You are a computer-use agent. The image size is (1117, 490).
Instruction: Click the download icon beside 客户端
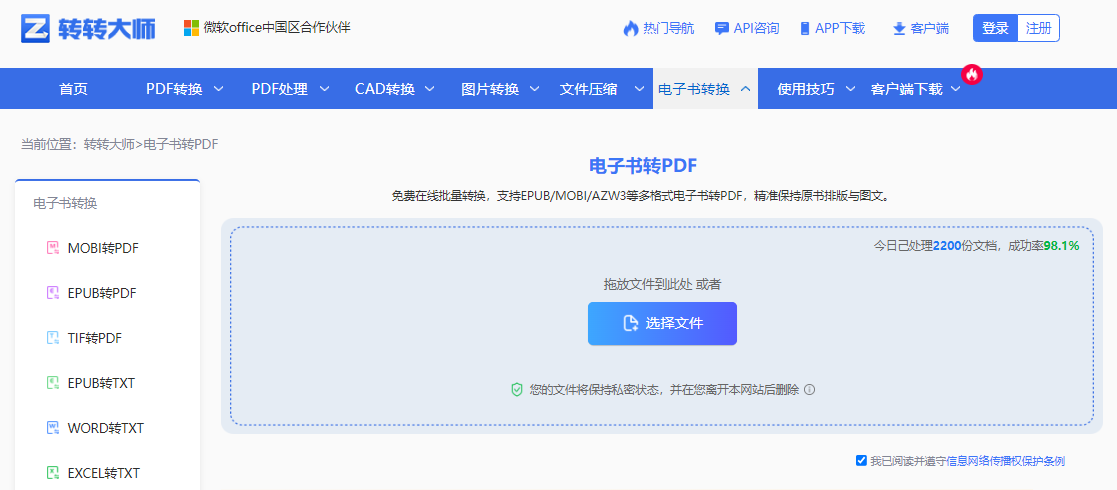point(899,28)
